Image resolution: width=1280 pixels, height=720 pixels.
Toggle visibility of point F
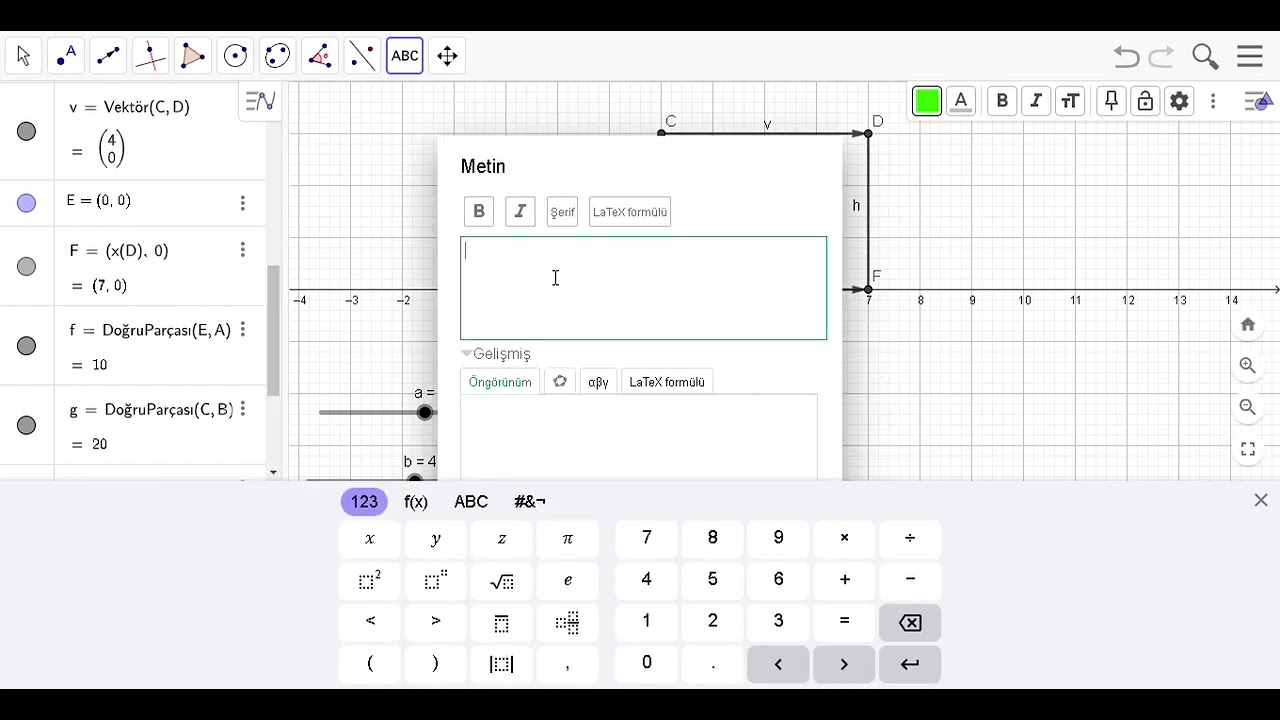(x=27, y=266)
